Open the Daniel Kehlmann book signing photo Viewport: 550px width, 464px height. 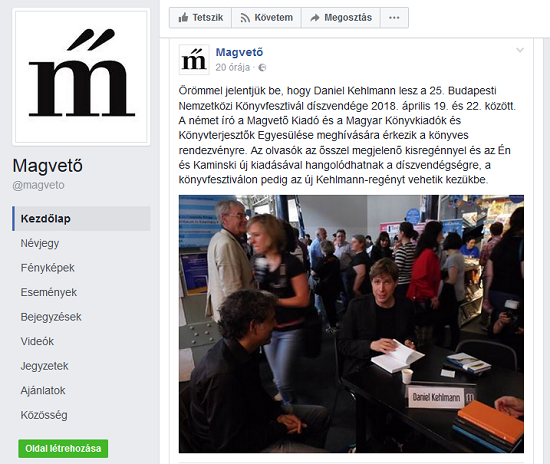pos(351,324)
